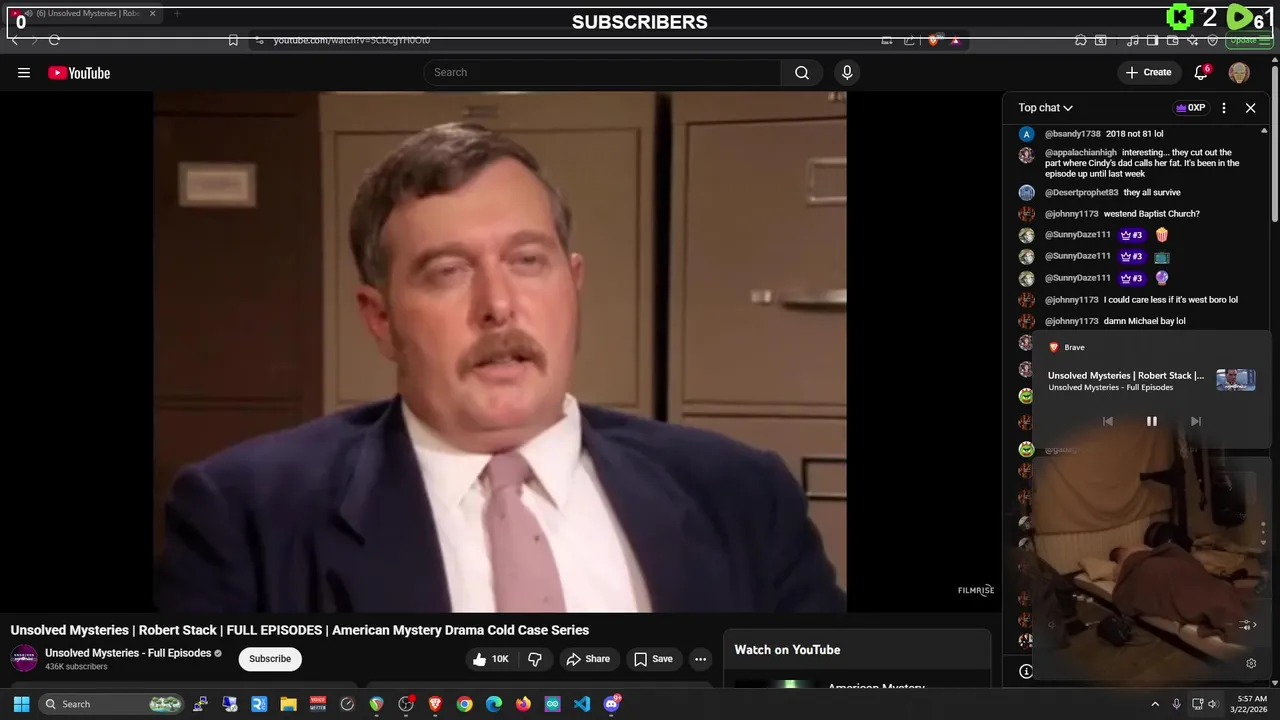This screenshot has width=1280, height=720.
Task: Skip to next track in media popup
Action: [x=1196, y=421]
